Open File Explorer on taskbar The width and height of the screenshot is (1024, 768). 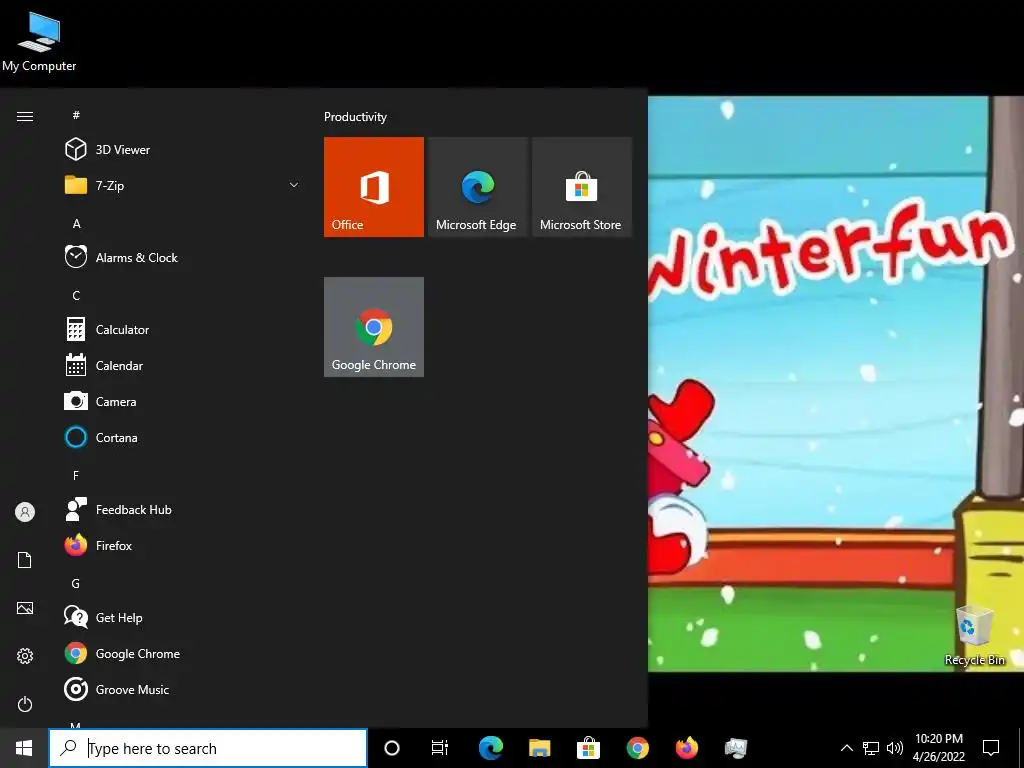(539, 748)
